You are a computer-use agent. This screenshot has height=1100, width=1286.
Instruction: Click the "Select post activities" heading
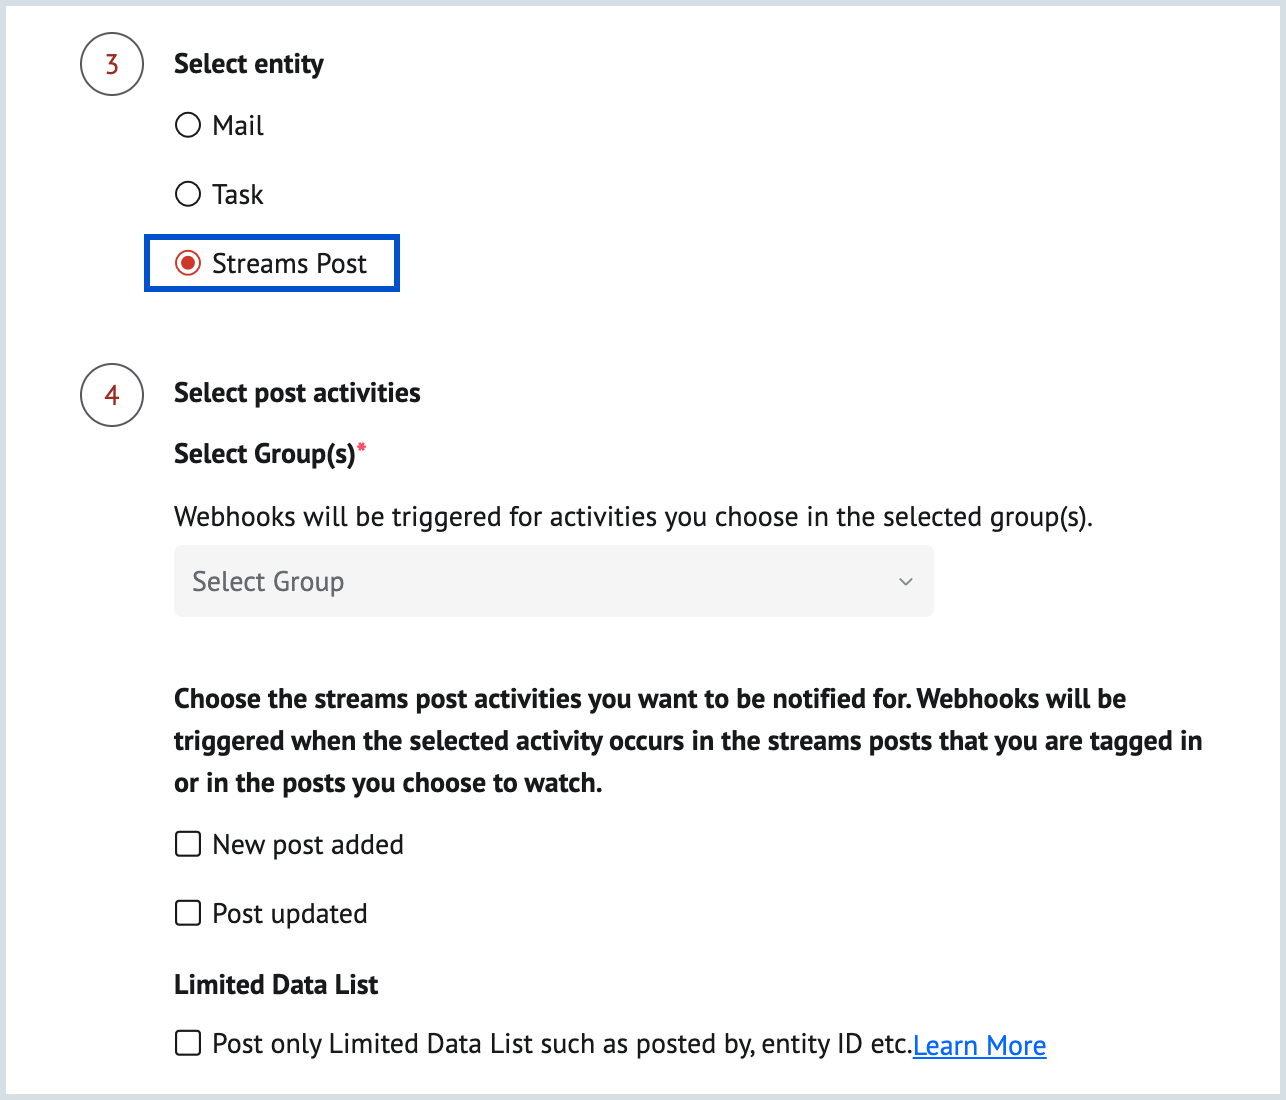coord(297,393)
